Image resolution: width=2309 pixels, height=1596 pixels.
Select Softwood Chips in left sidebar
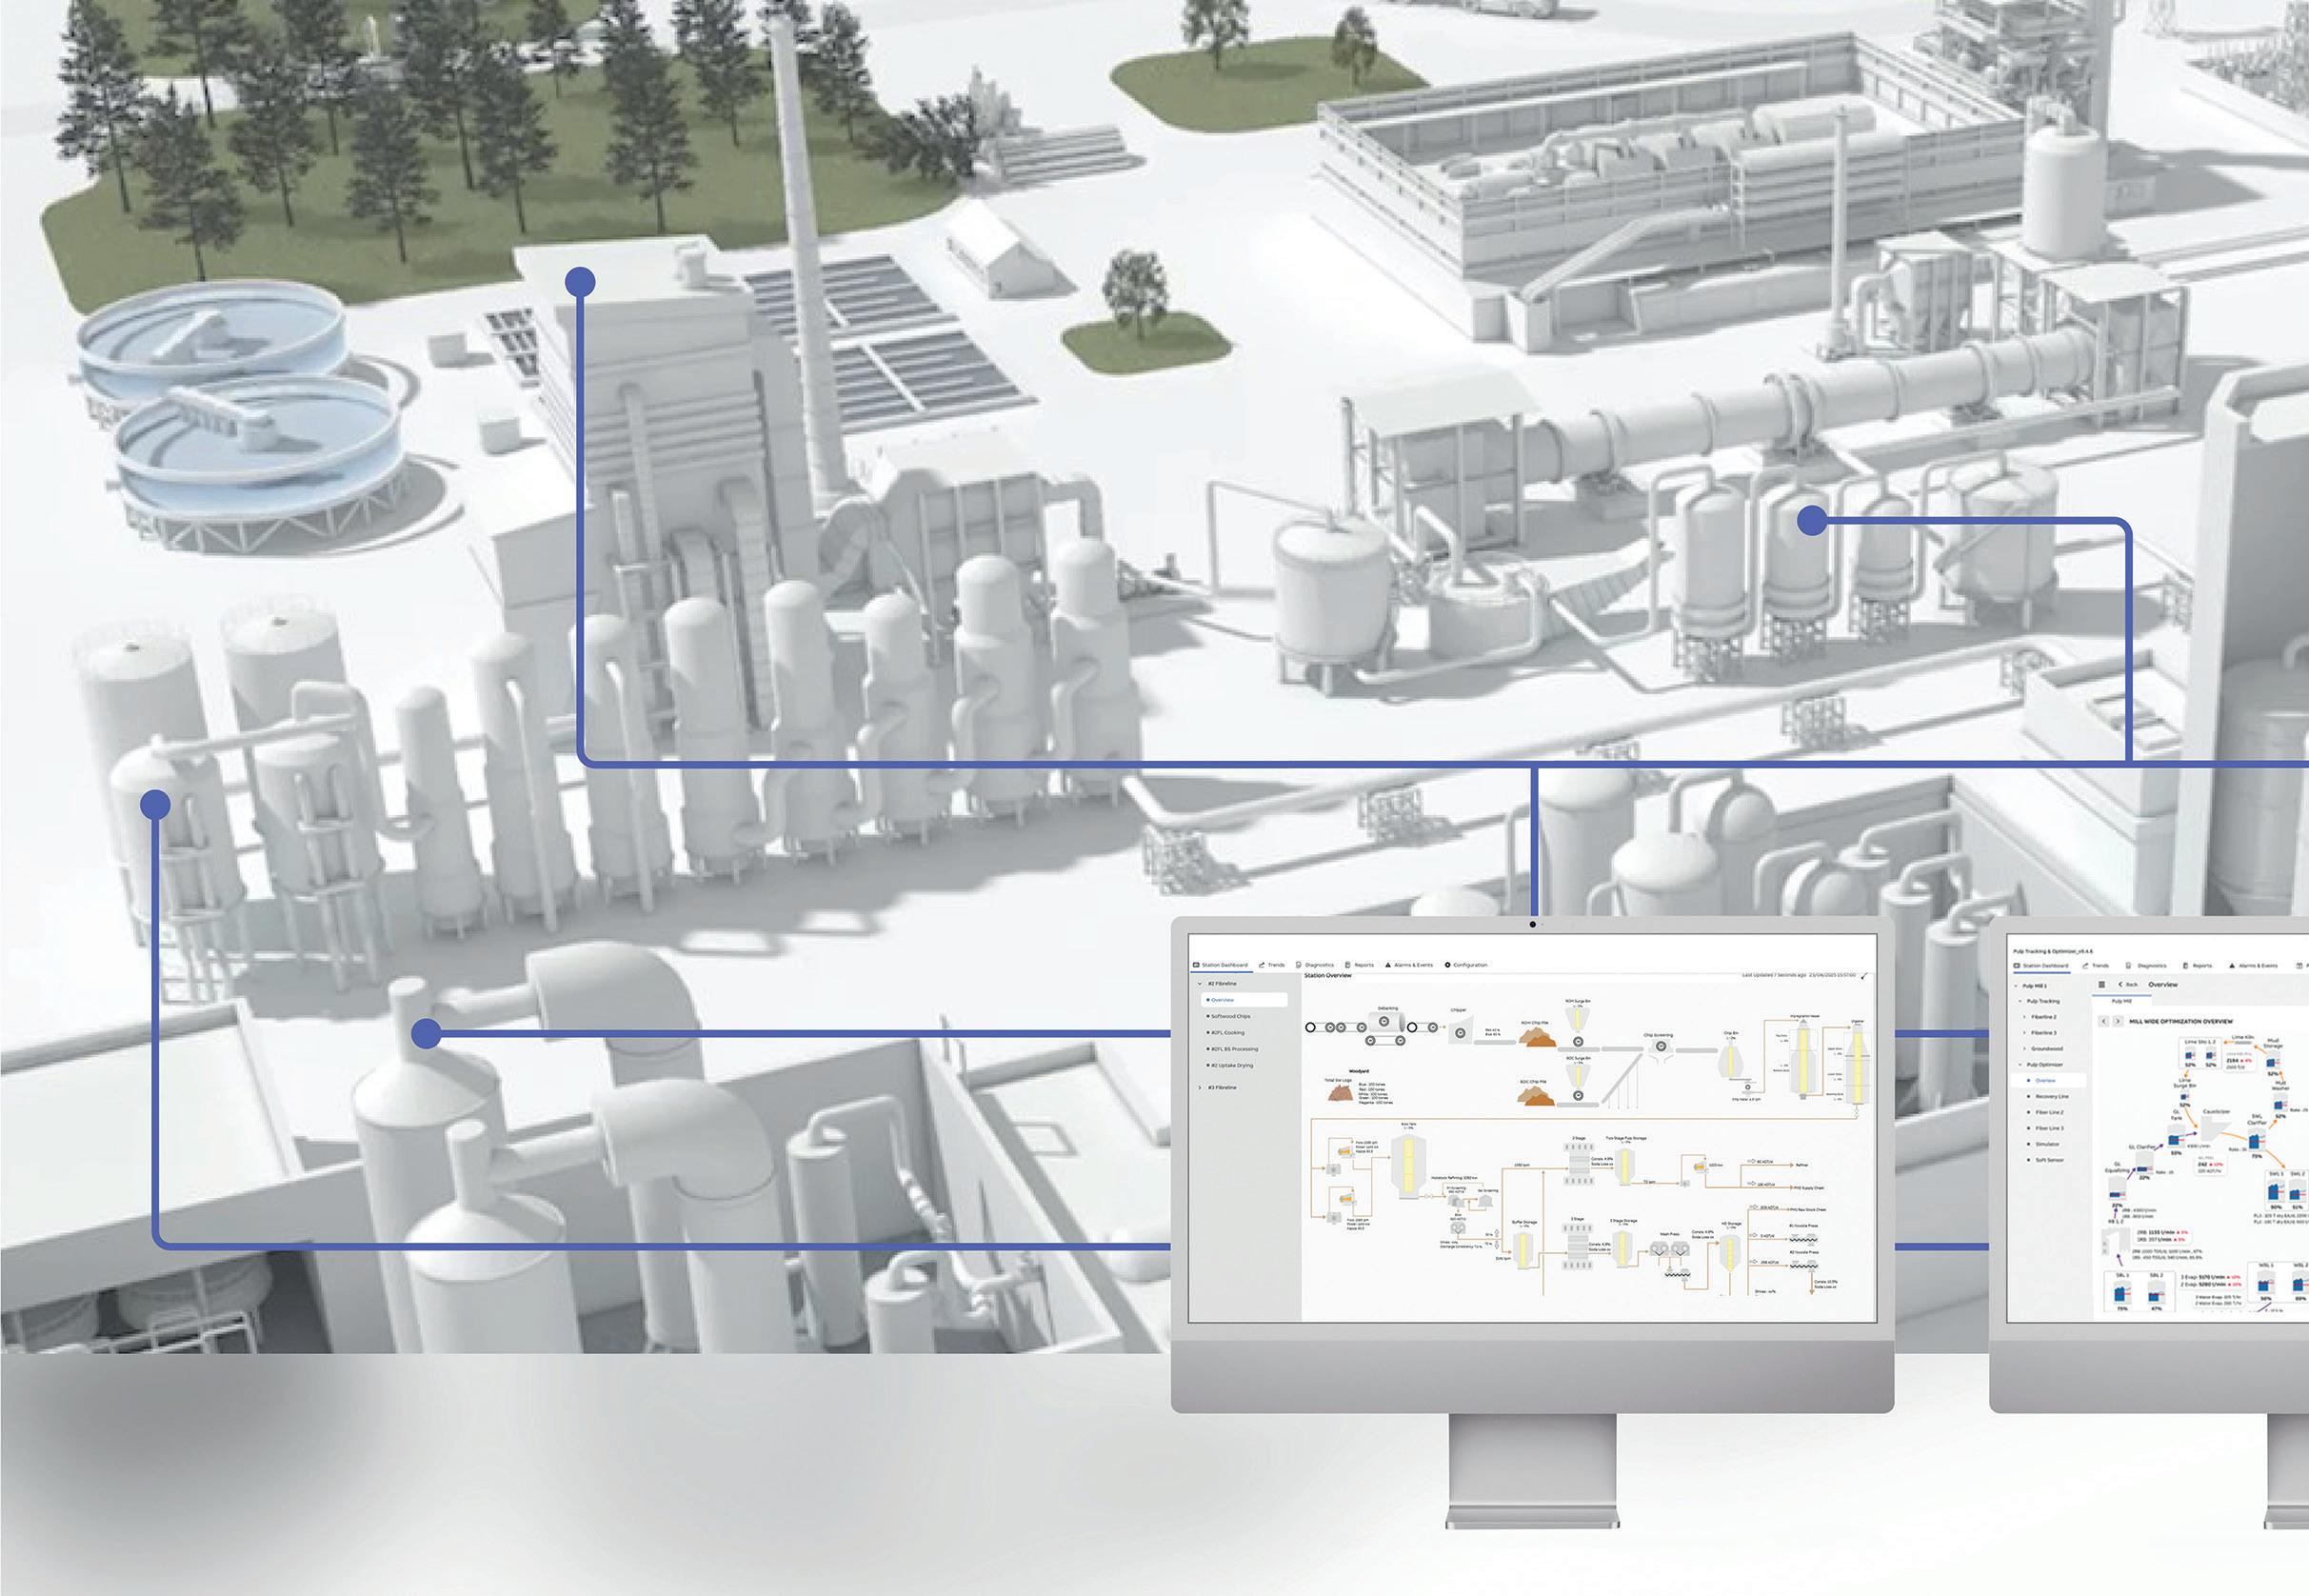click(x=1230, y=1016)
